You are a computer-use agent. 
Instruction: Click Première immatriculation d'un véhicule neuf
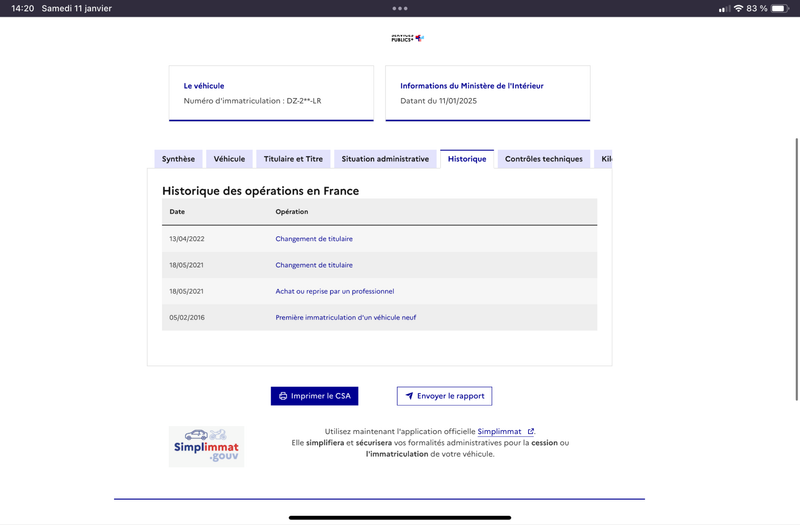pos(346,317)
